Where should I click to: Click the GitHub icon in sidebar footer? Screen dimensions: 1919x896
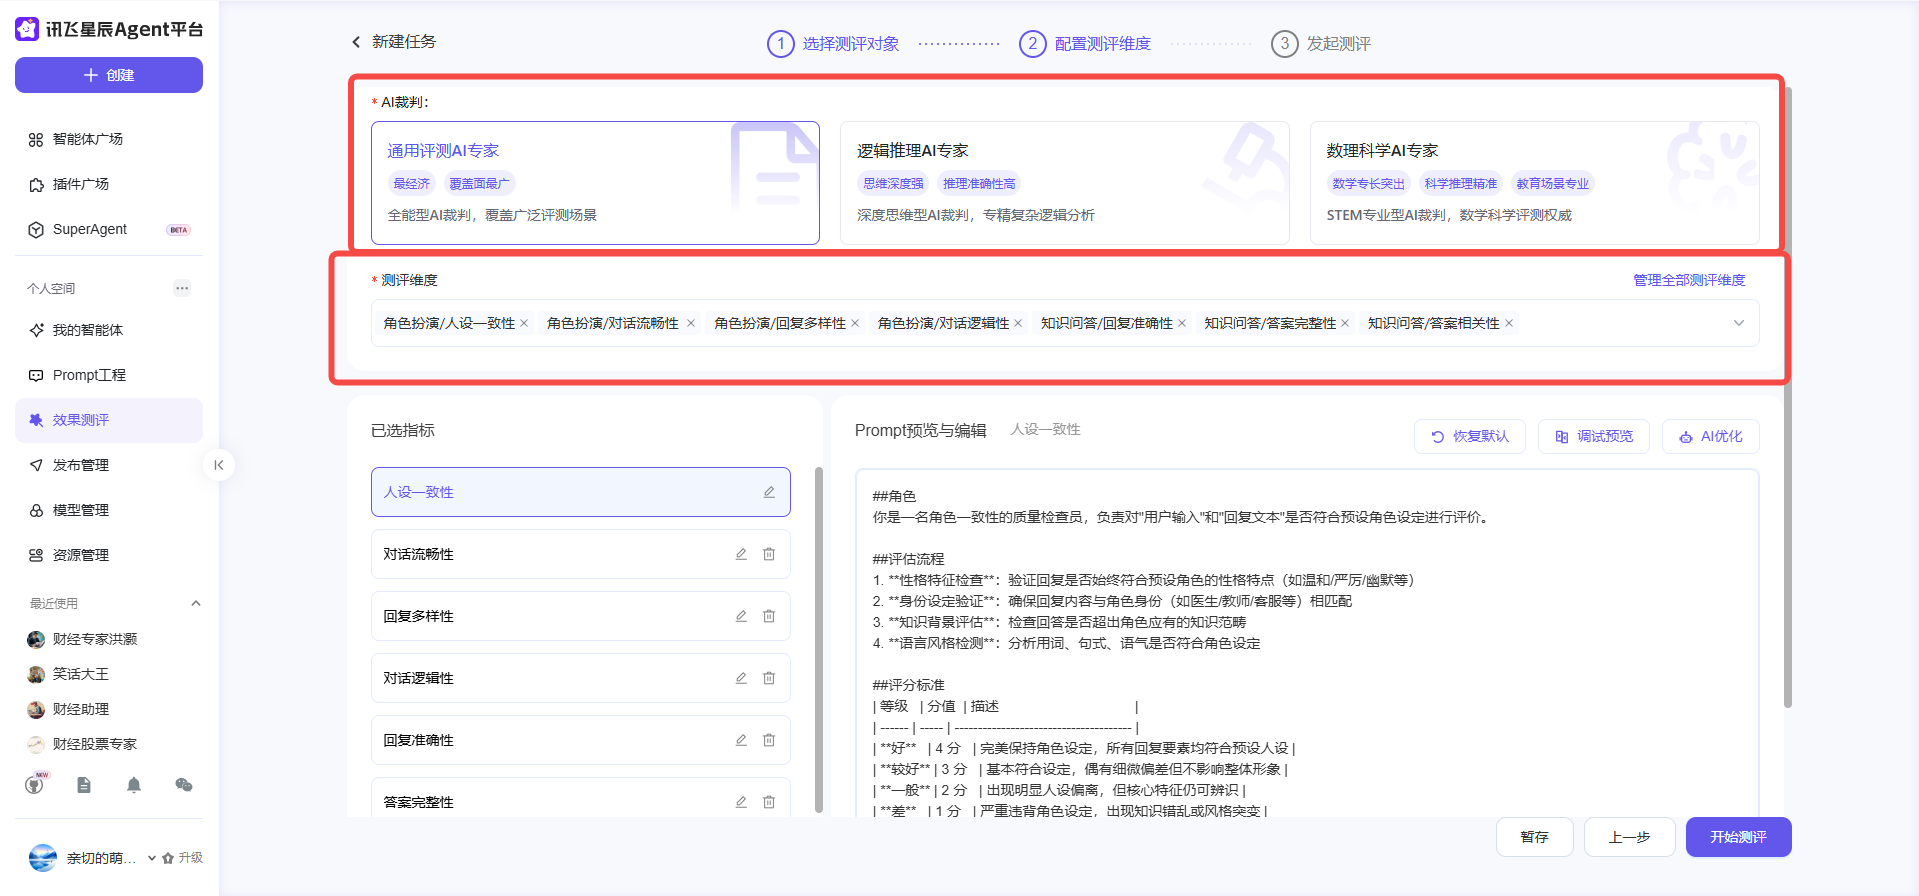click(36, 785)
